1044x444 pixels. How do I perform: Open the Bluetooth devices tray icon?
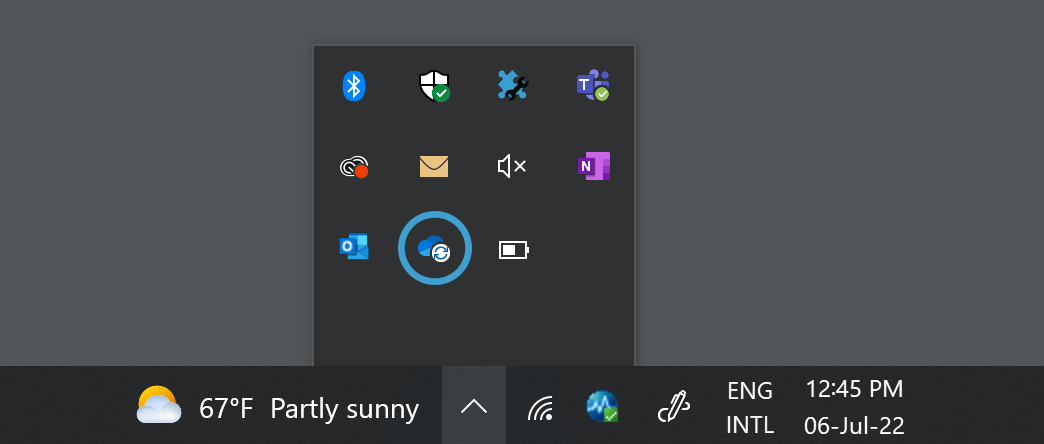(353, 86)
